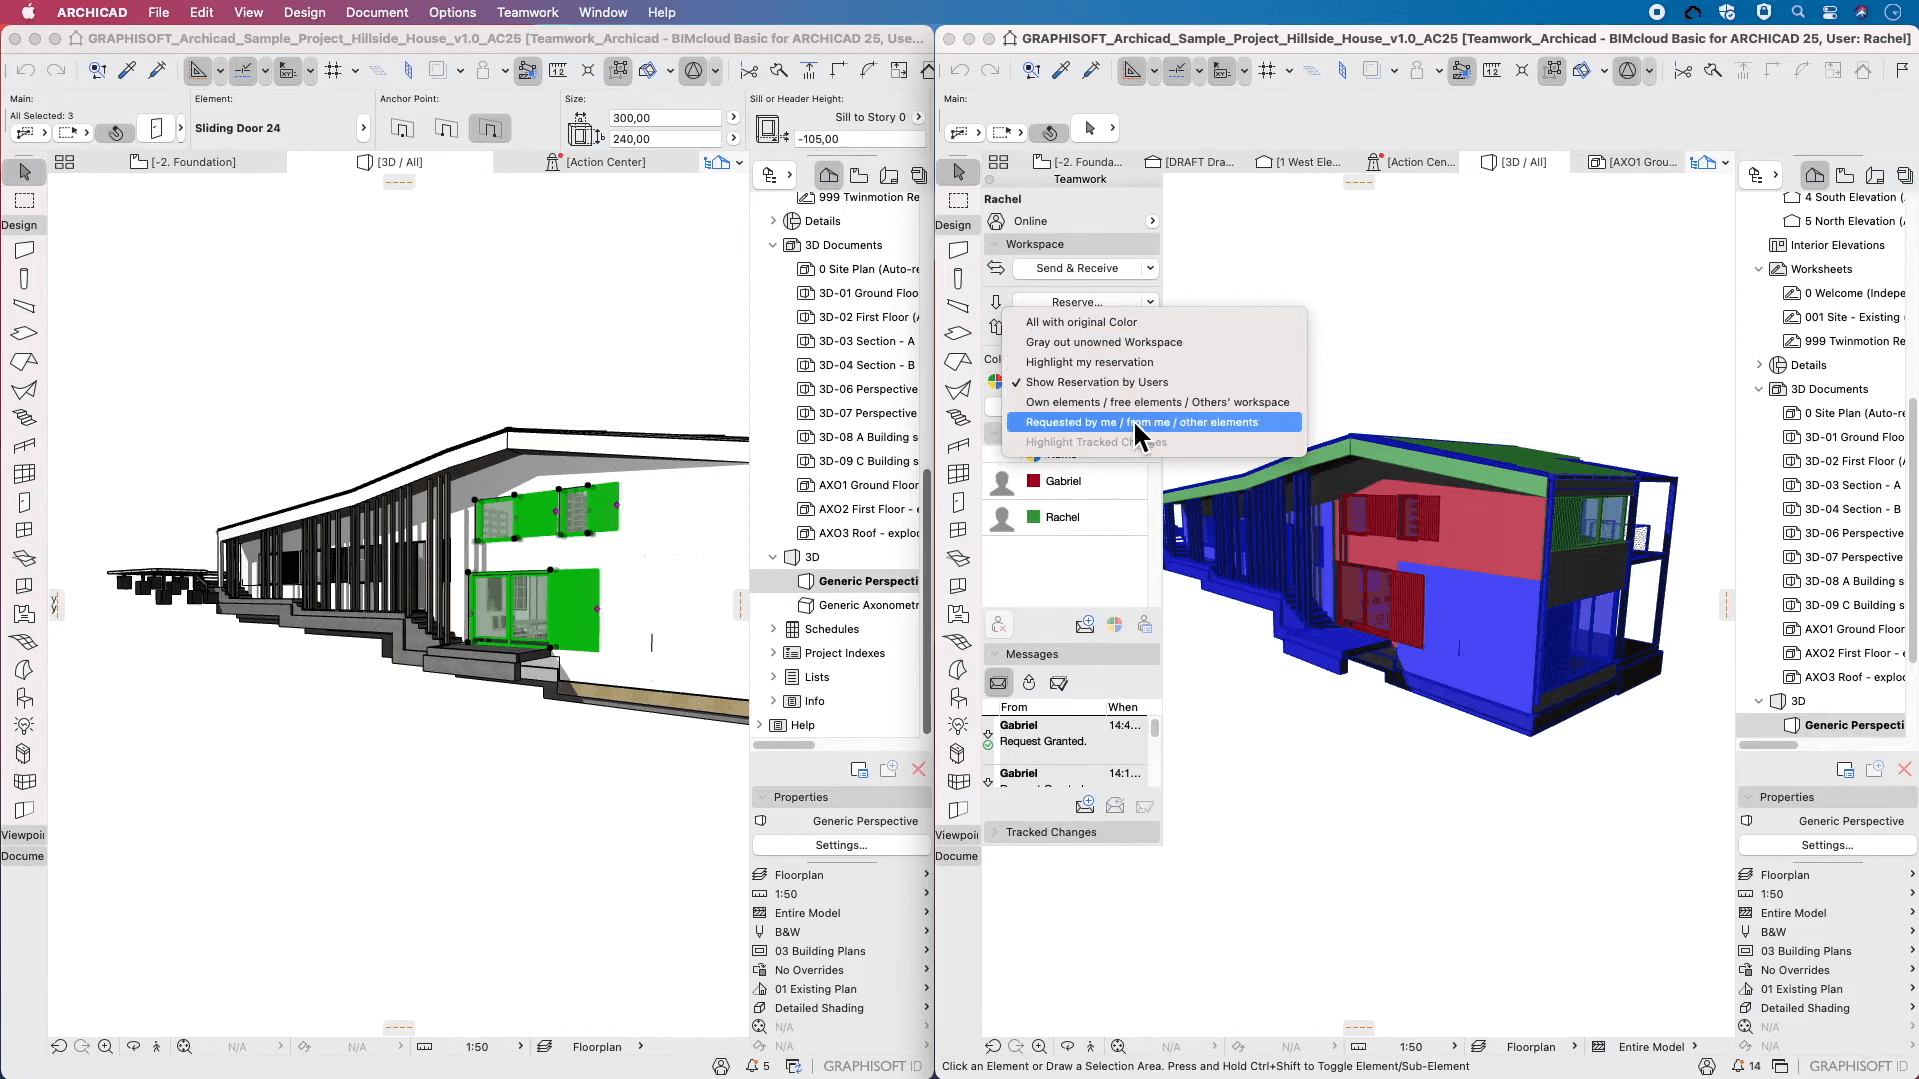Select the Marquee tool in left window toolbox
The image size is (1919, 1079).
pyautogui.click(x=24, y=200)
